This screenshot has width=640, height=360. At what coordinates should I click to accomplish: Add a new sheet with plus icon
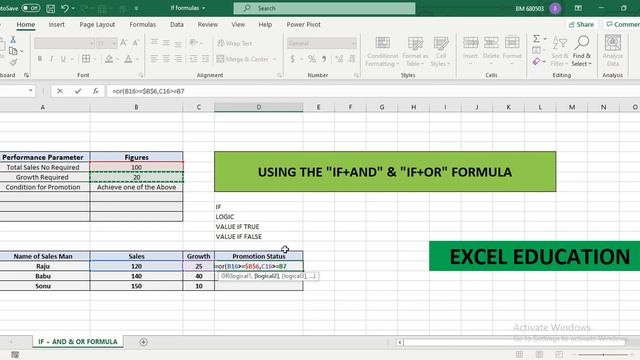[x=143, y=342]
